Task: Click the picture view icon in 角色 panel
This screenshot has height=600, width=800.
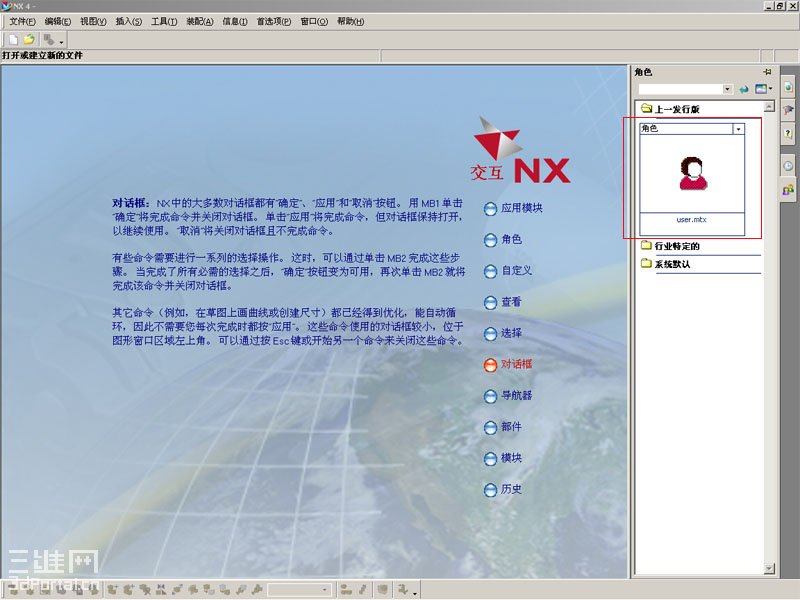Action: click(761, 89)
